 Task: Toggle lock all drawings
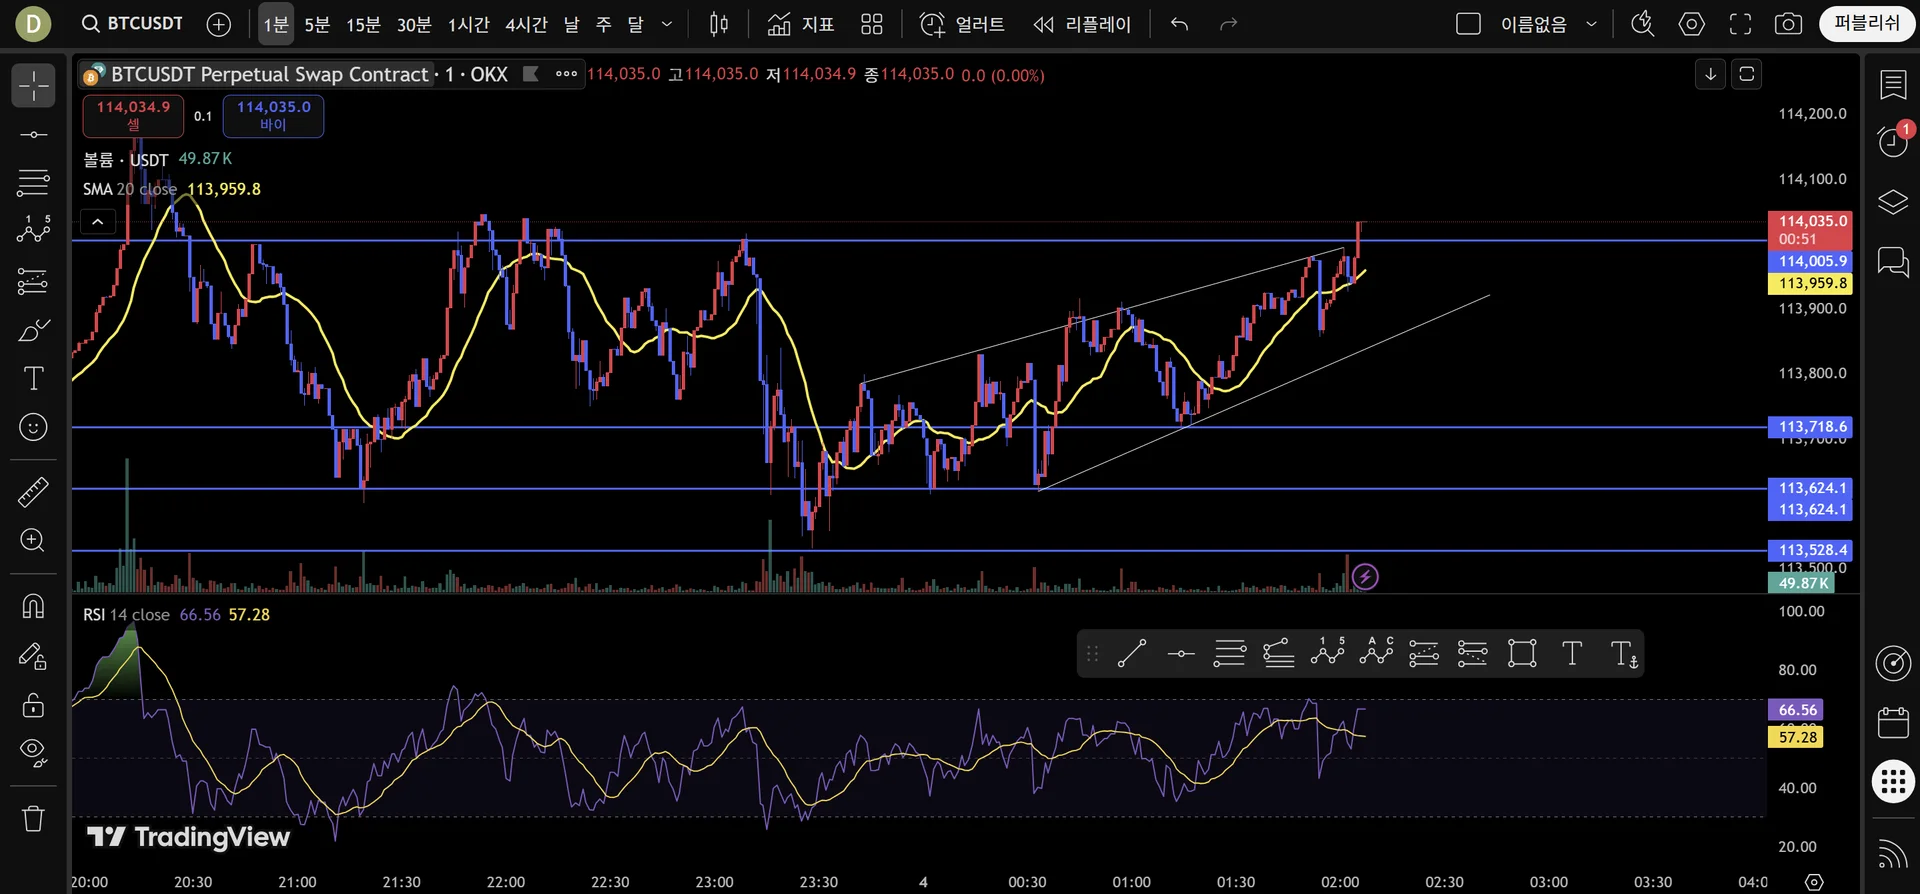[x=33, y=705]
